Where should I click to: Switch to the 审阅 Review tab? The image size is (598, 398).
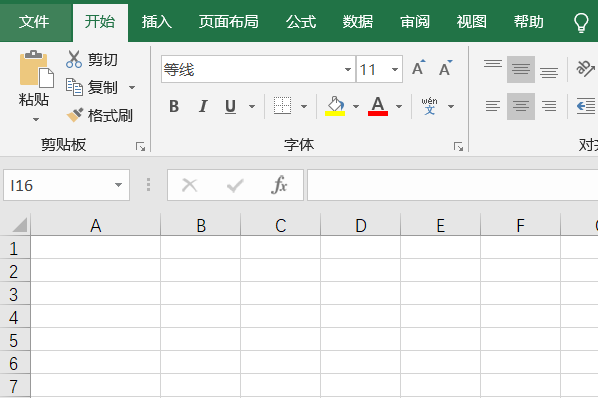coord(415,21)
